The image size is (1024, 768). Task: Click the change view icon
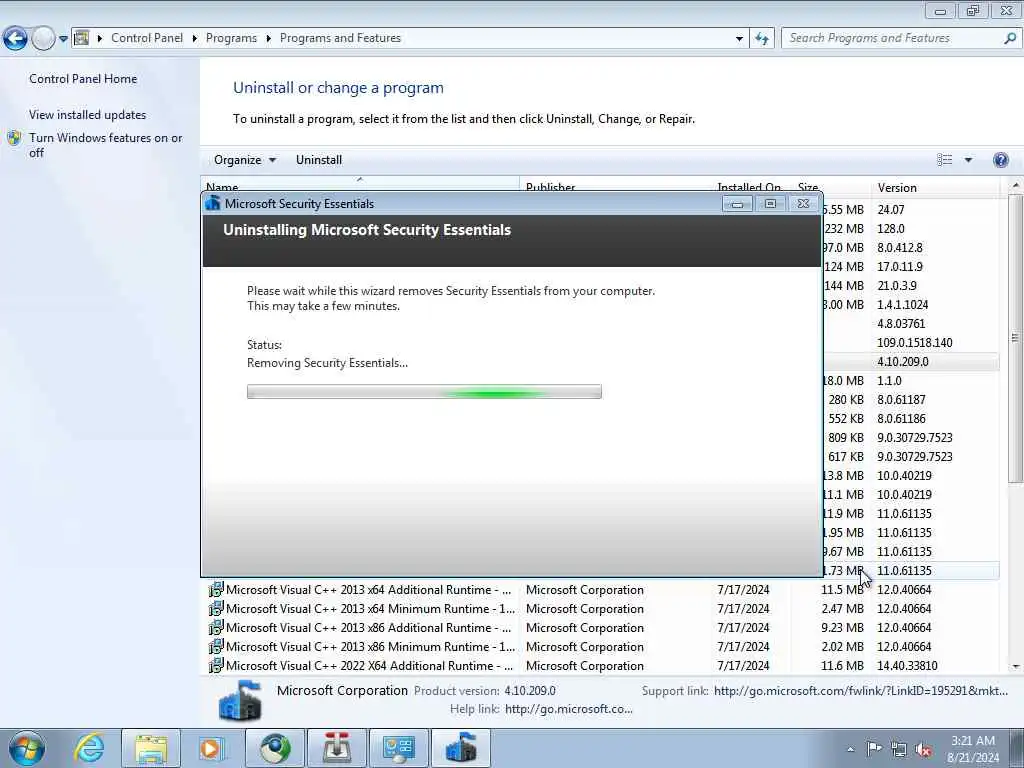944,160
